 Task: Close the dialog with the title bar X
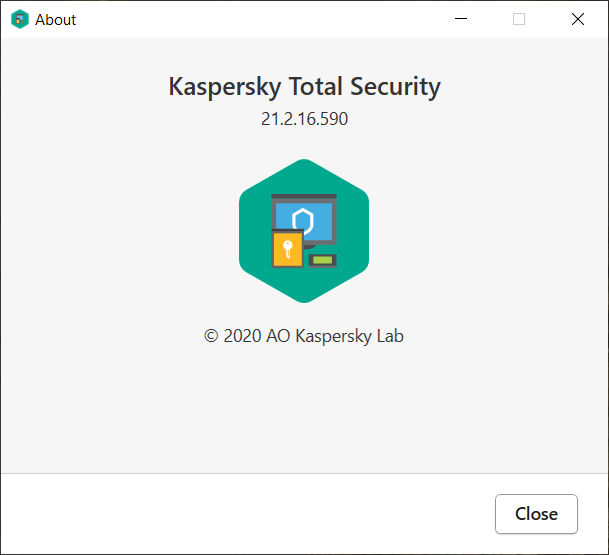pos(577,19)
